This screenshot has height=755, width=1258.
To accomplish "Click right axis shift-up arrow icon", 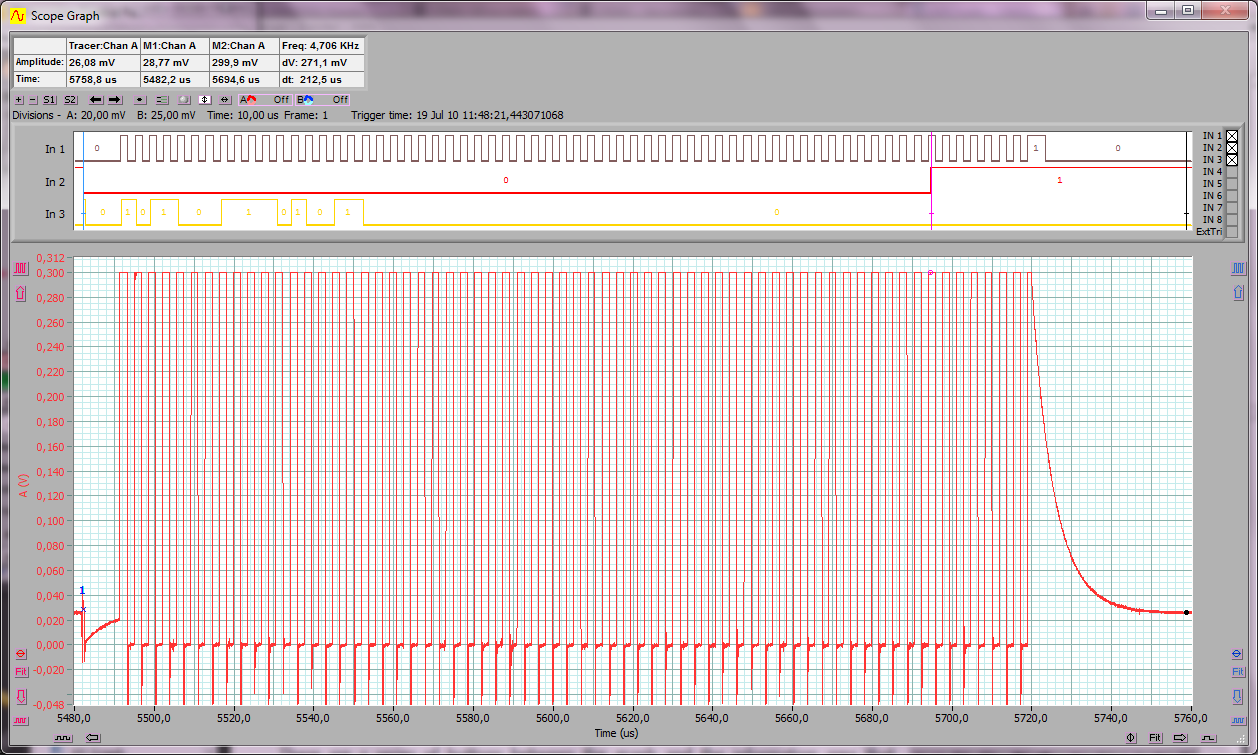I will pos(1239,293).
